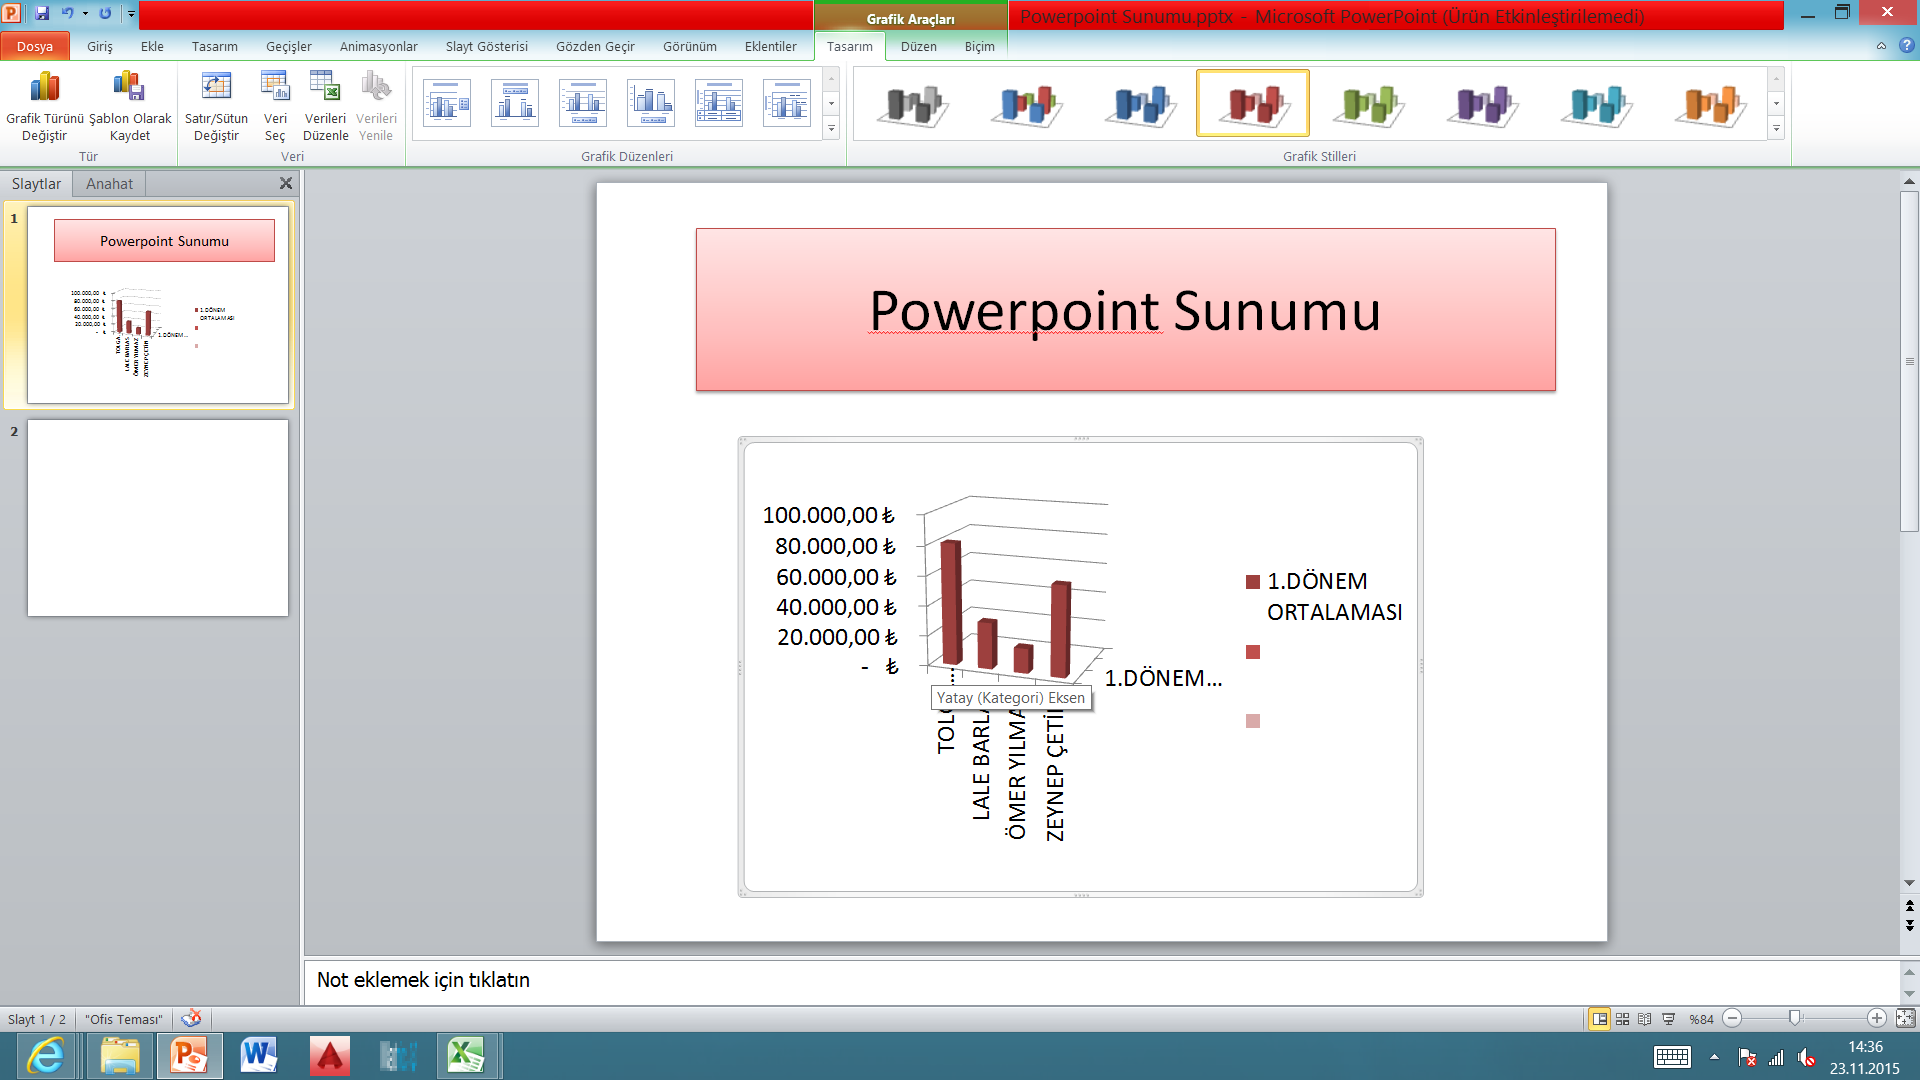Start slide show from status bar
This screenshot has height=1080, width=1920.
coord(1668,1019)
